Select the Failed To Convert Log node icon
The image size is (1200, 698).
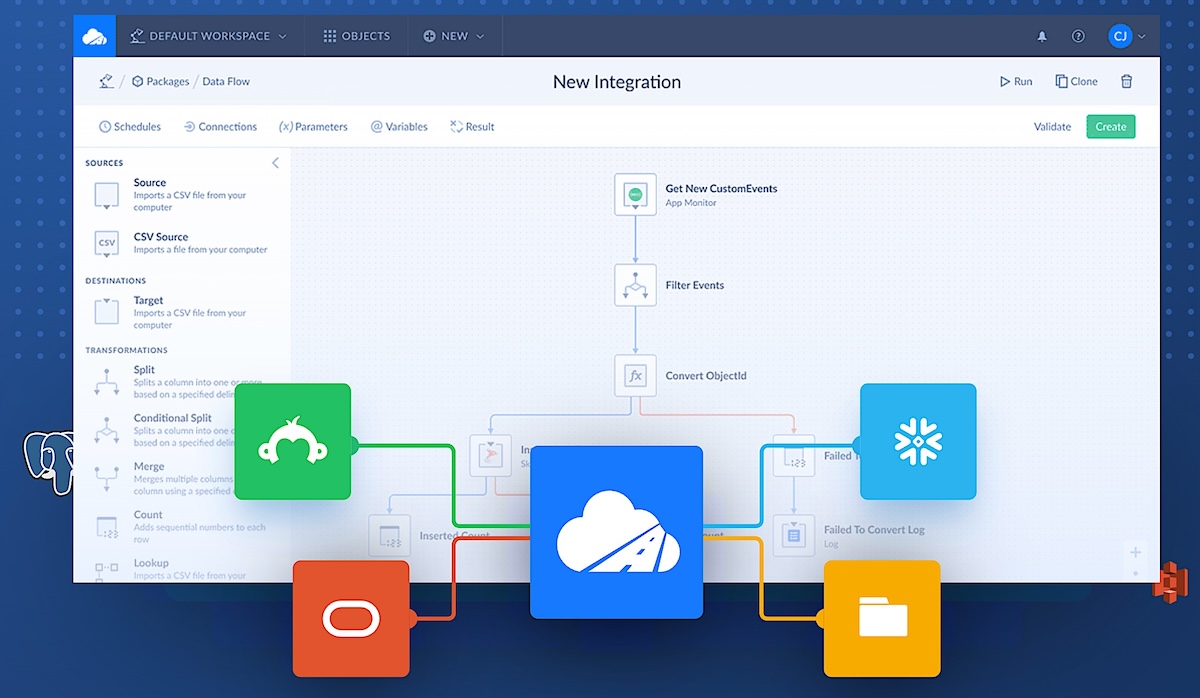tap(793, 536)
